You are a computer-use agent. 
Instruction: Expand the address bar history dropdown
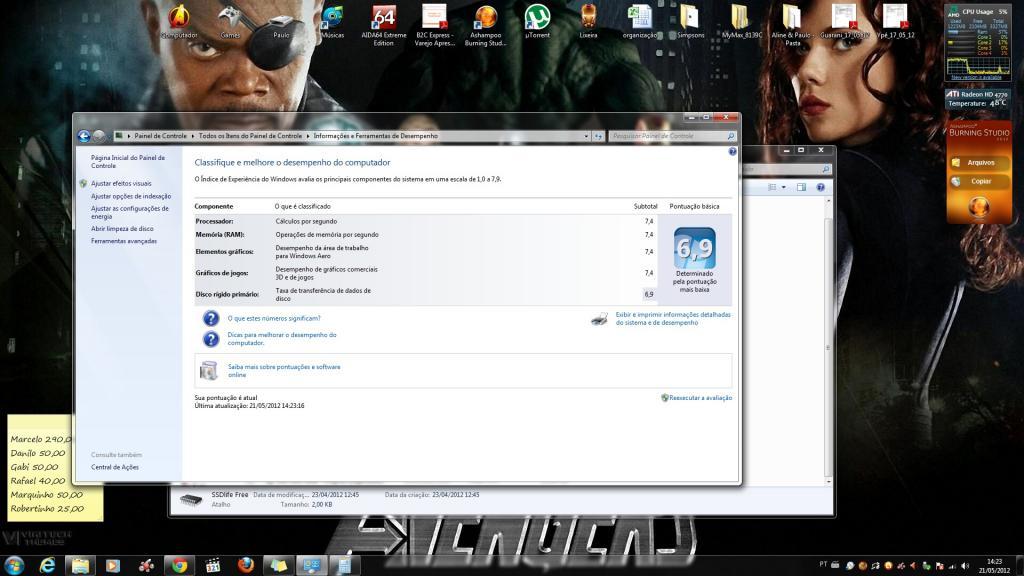click(586, 136)
